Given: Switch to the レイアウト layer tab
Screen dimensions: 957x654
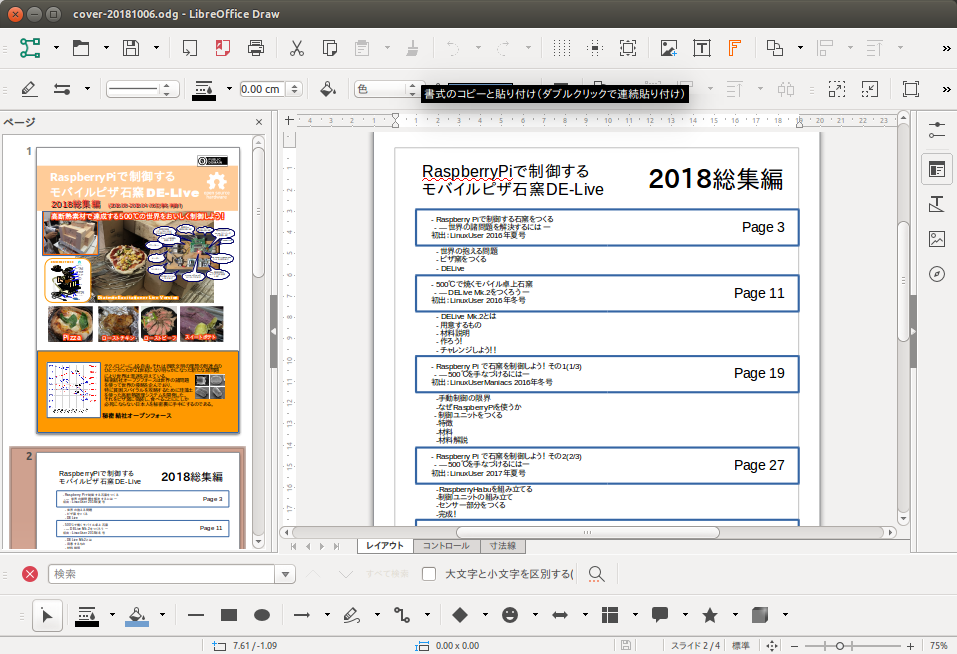Looking at the screenshot, I should (x=385, y=546).
